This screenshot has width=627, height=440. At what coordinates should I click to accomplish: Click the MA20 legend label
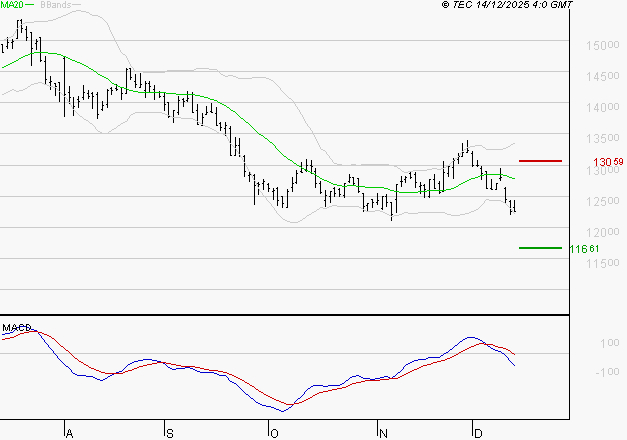pos(12,5)
